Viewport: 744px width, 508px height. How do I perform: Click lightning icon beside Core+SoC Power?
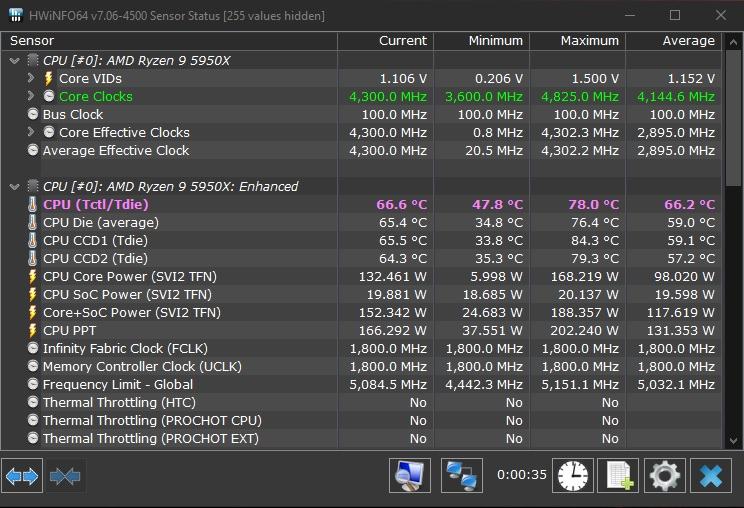(x=32, y=313)
